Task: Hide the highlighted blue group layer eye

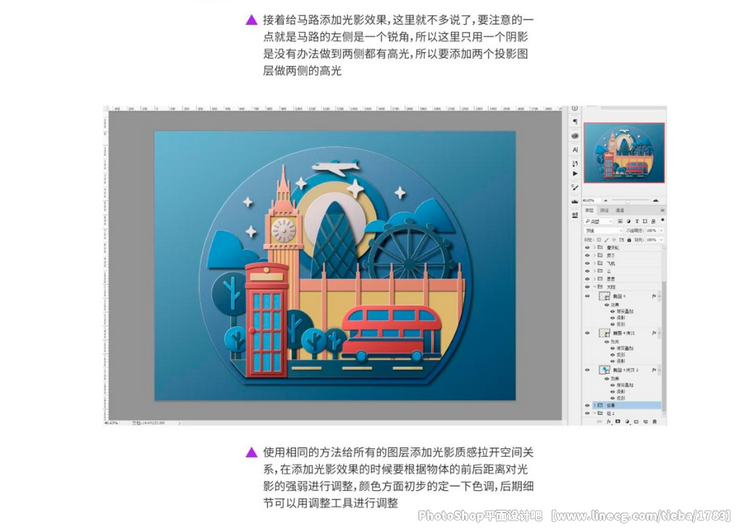Action: click(587, 405)
